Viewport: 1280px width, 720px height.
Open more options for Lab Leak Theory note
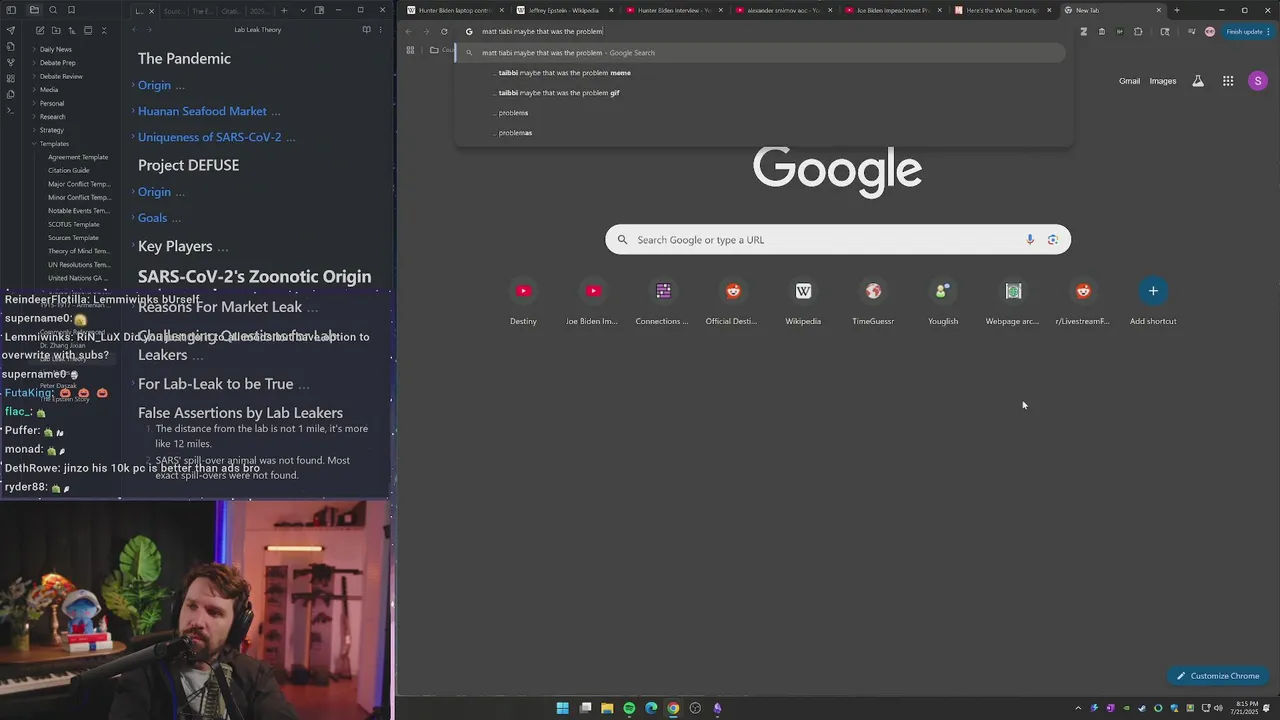click(381, 30)
